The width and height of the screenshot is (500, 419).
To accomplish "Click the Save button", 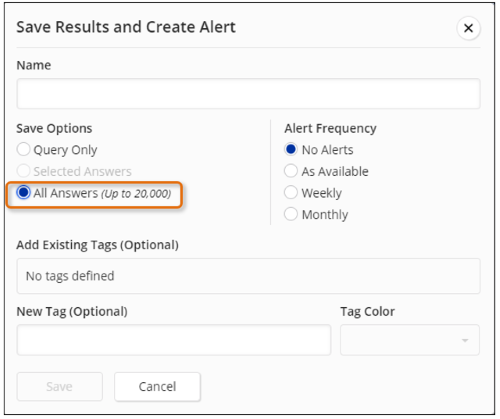I will click(x=60, y=387).
